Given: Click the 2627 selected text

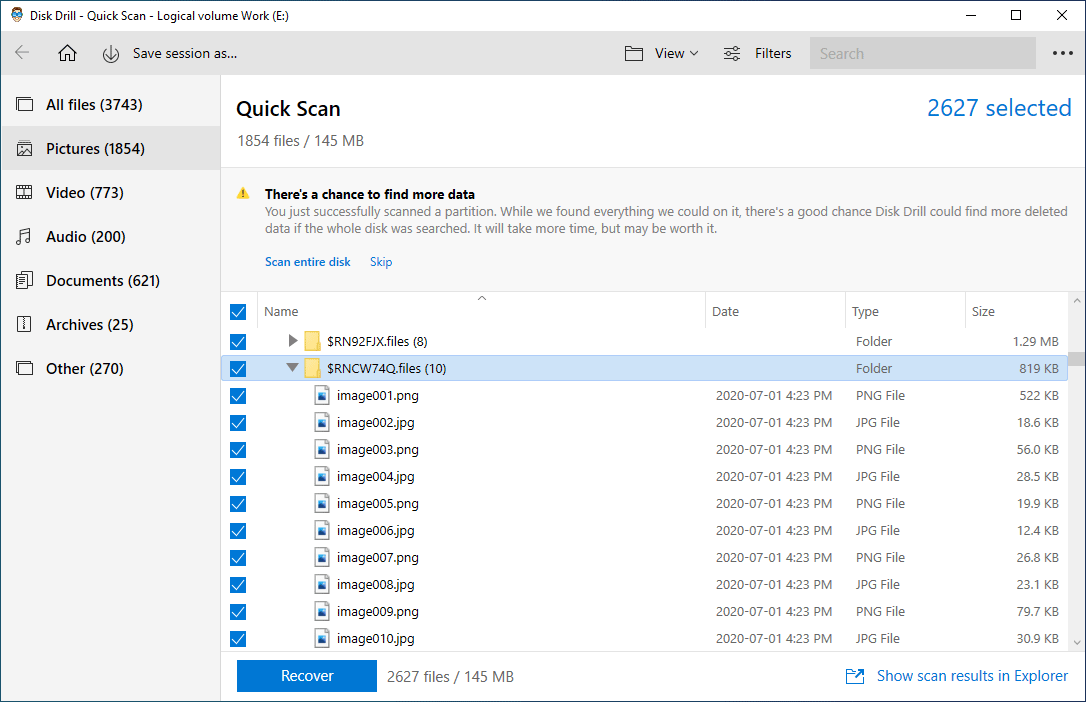Looking at the screenshot, I should pyautogui.click(x=999, y=108).
